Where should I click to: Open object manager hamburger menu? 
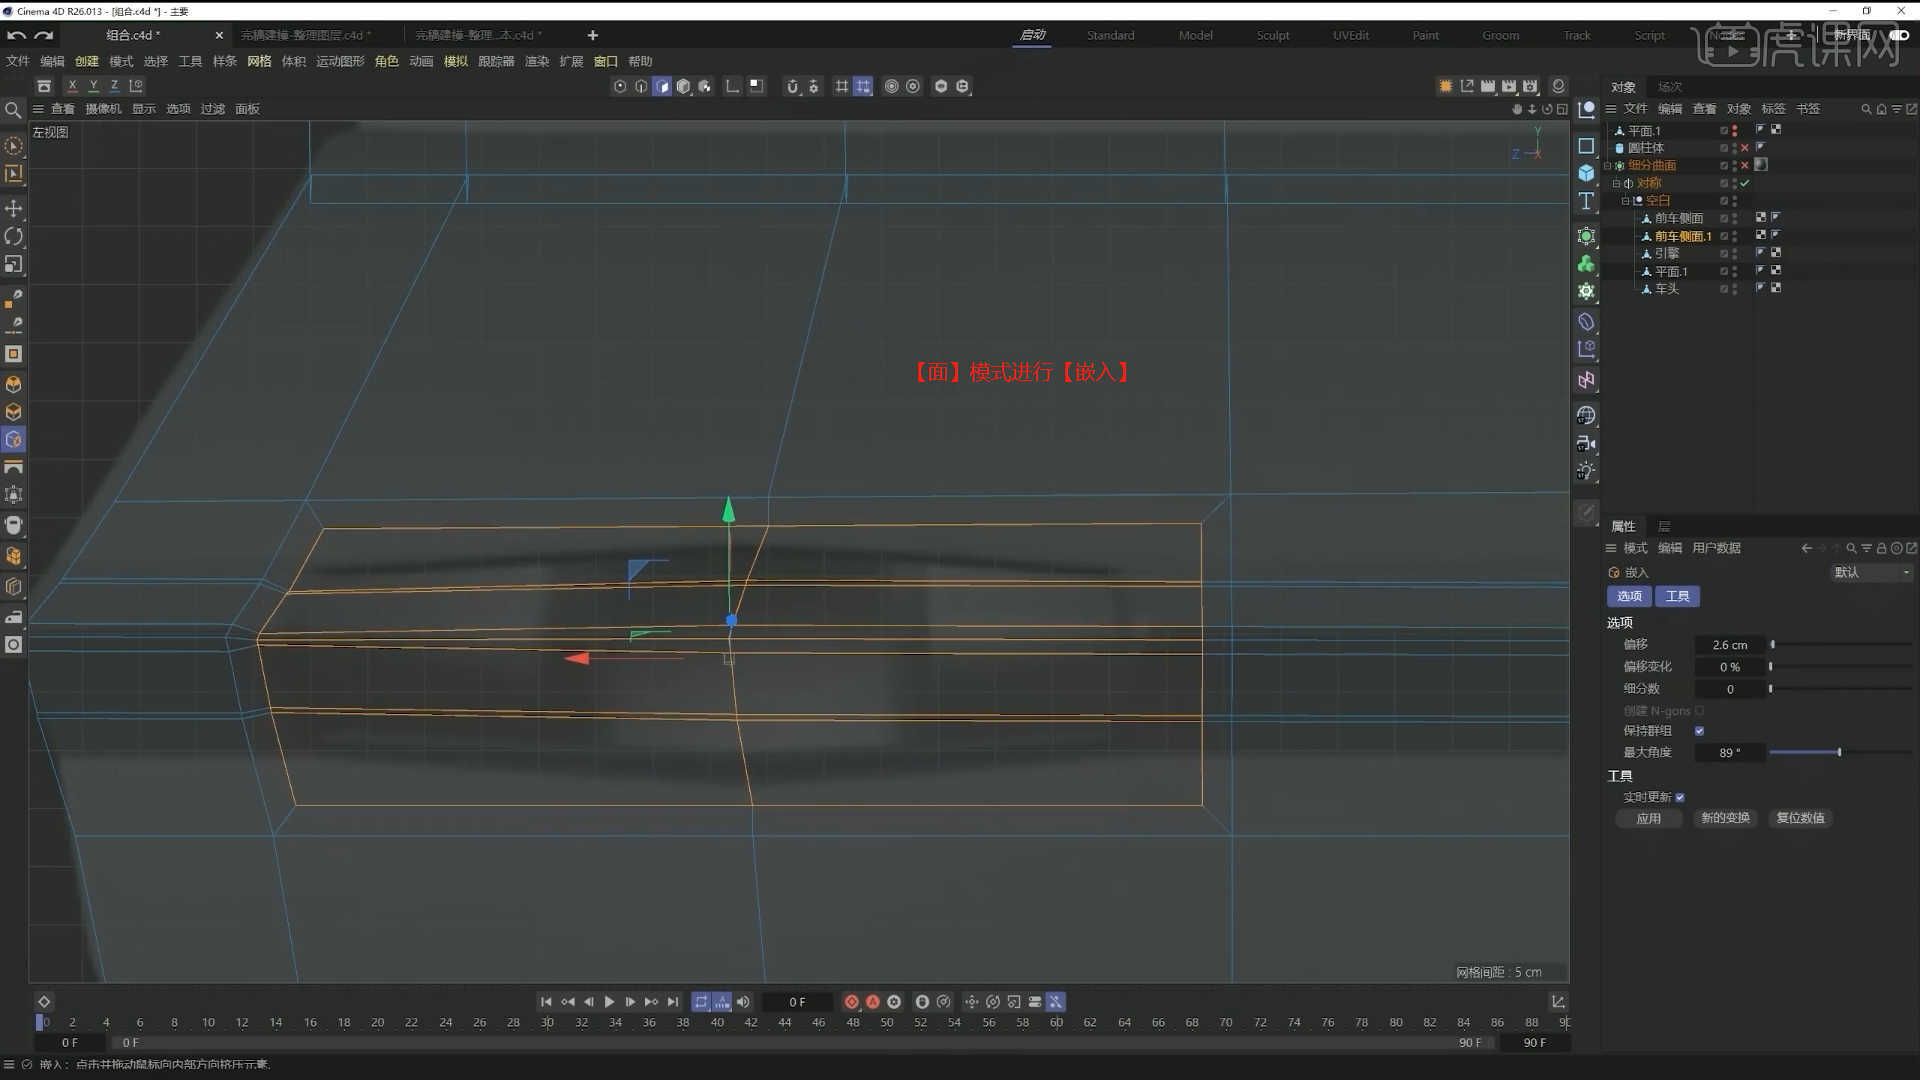(1611, 109)
